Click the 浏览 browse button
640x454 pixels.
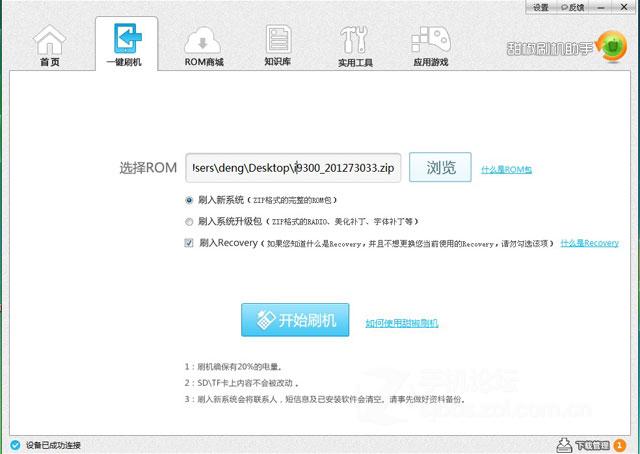pyautogui.click(x=440, y=167)
